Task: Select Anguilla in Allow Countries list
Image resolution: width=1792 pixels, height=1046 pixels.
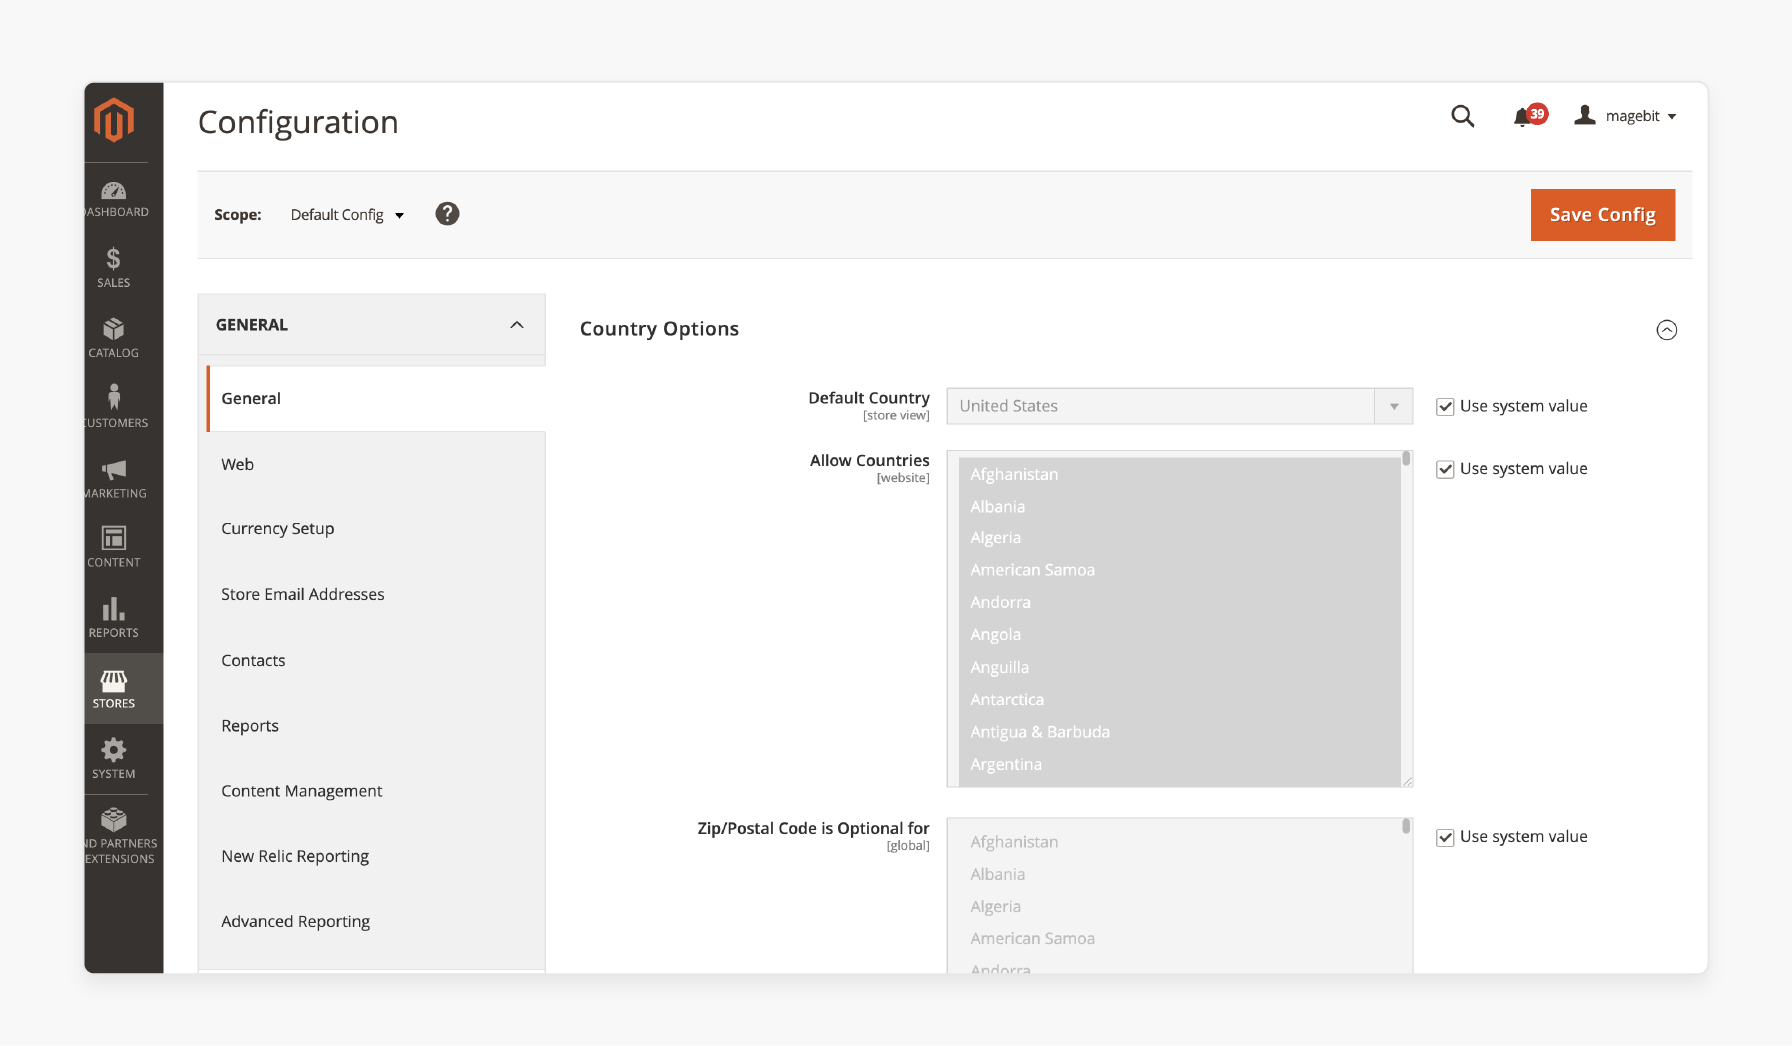Action: pos(1180,667)
